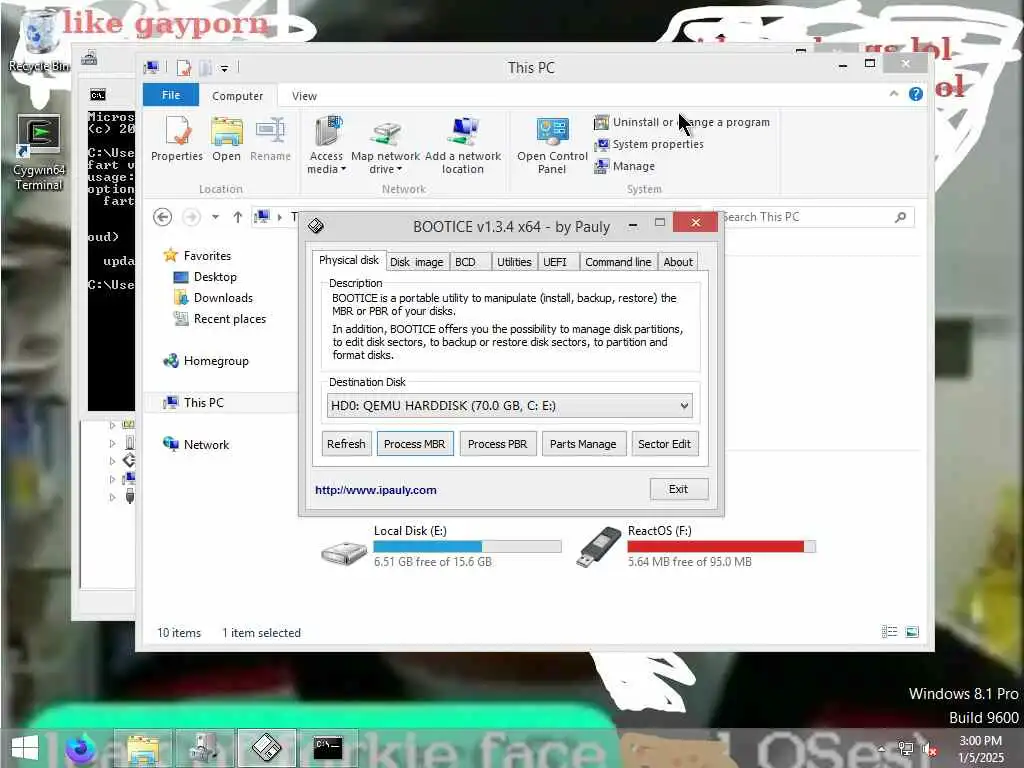Open the ipauly.com link

point(376,490)
